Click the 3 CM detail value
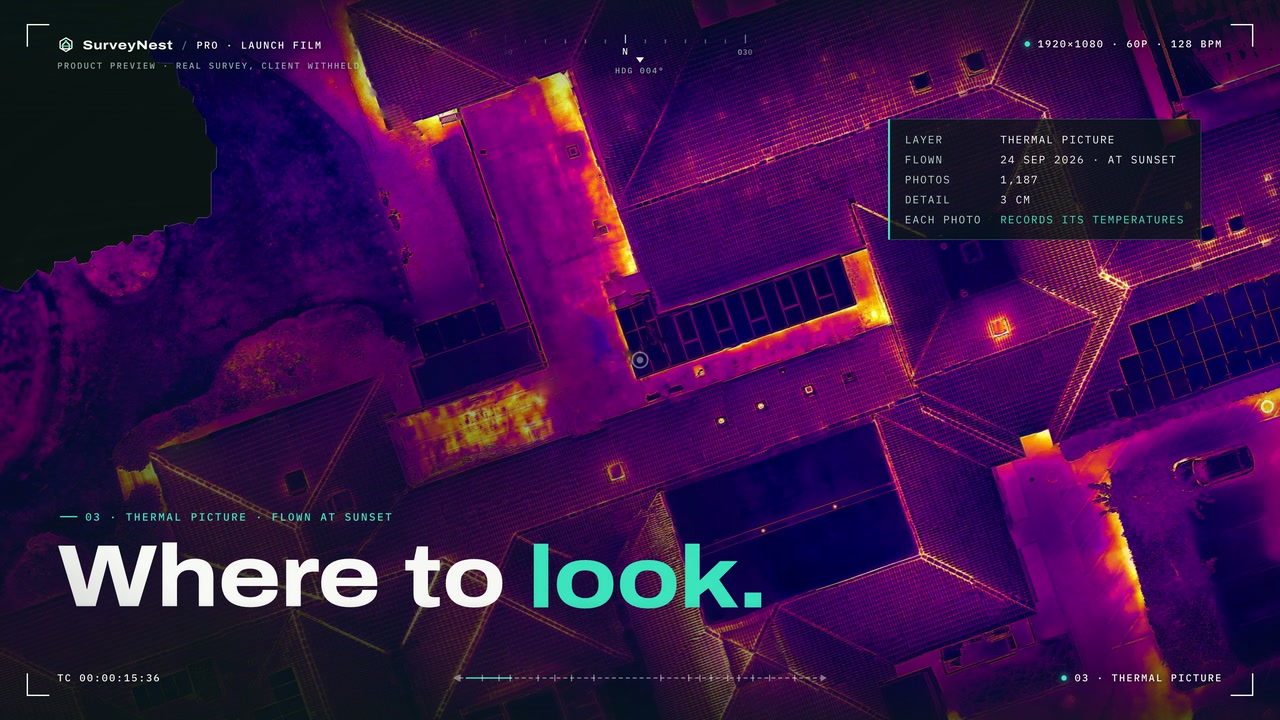This screenshot has width=1280, height=720. [1015, 200]
